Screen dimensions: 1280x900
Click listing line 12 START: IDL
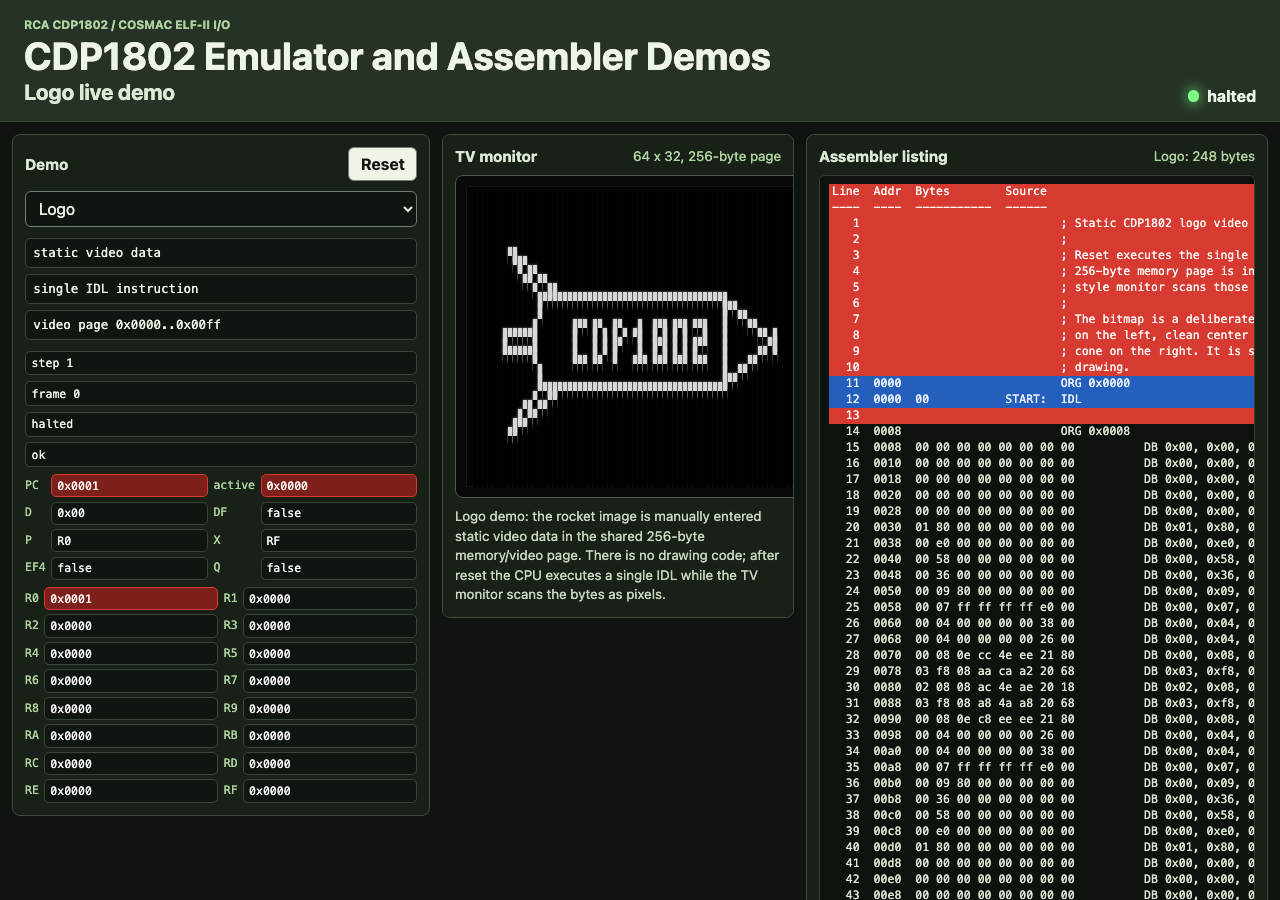click(x=1042, y=399)
